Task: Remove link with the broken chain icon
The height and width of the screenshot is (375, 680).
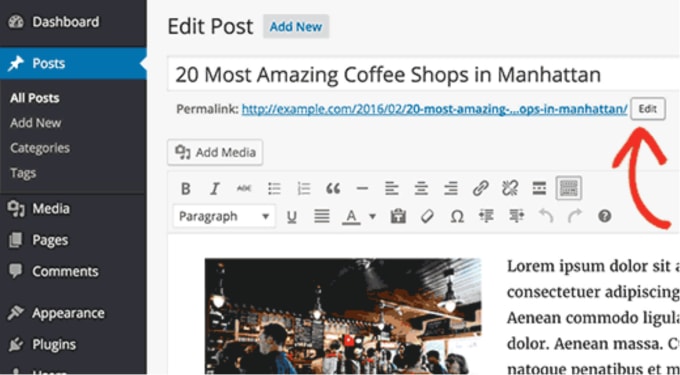Action: point(510,189)
